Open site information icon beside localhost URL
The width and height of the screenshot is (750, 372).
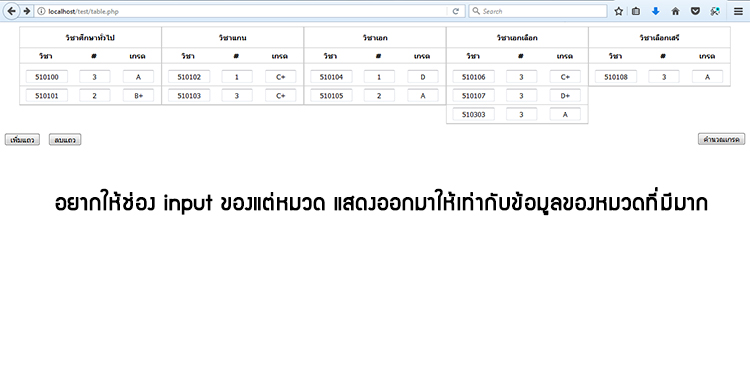click(41, 11)
